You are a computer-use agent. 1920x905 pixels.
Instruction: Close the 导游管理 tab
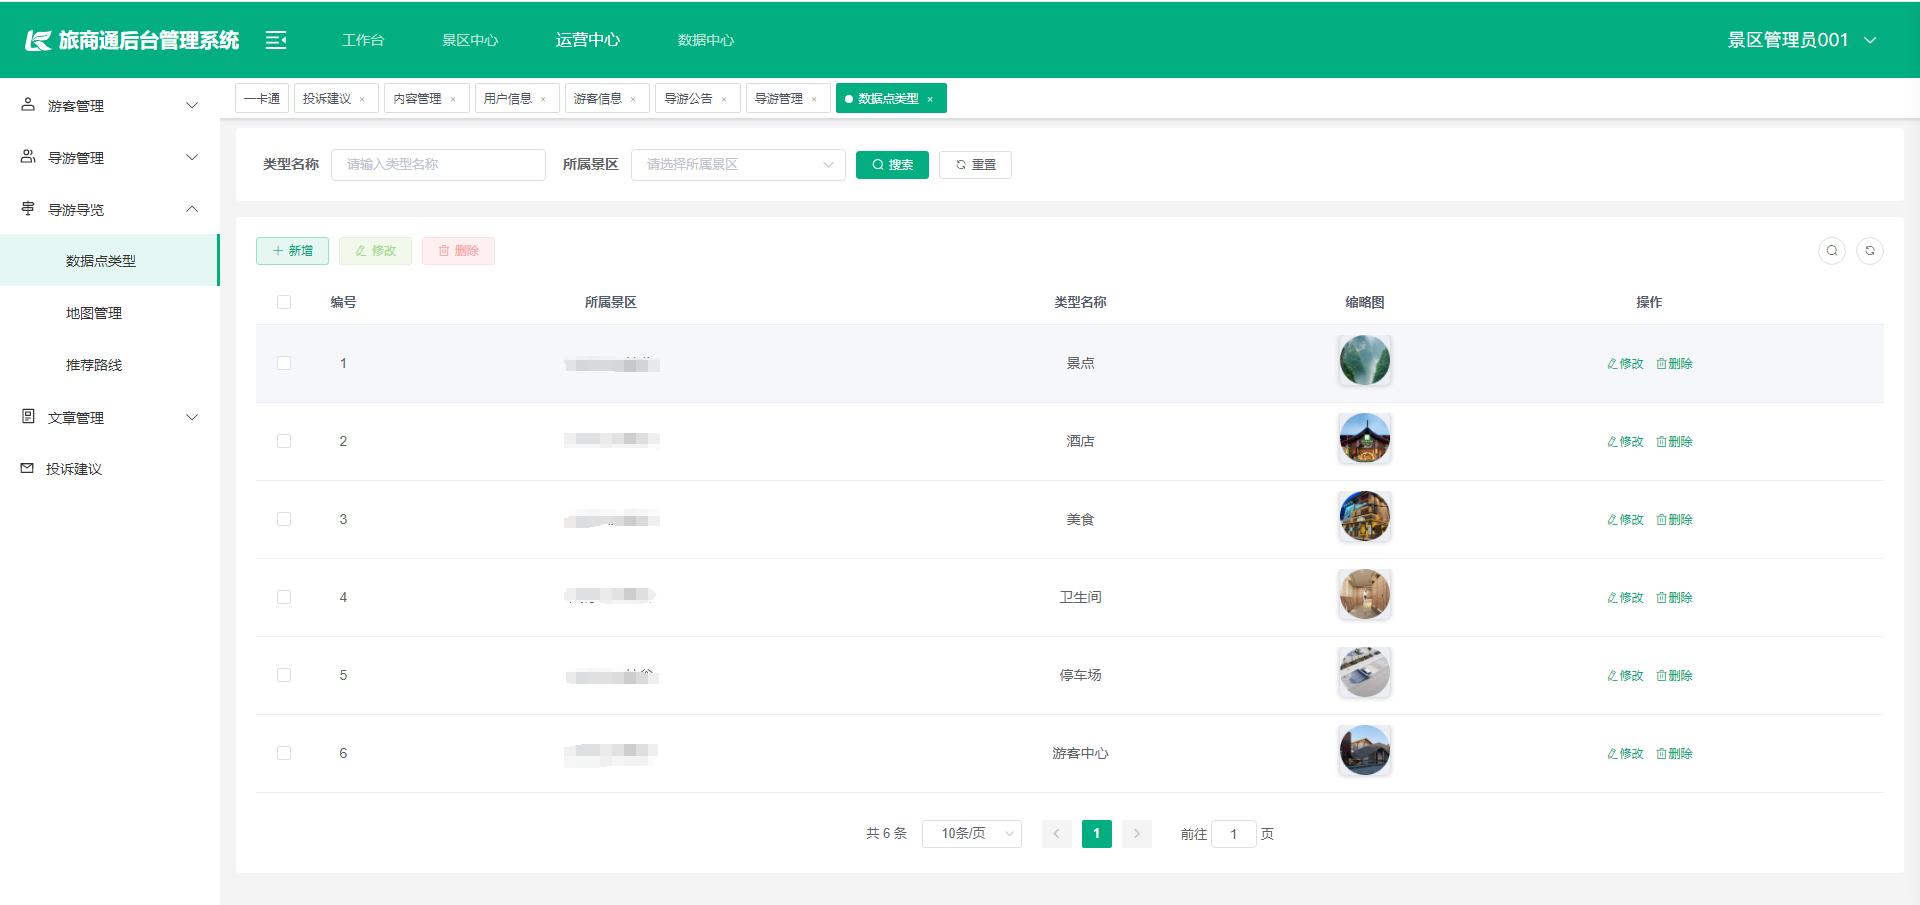pyautogui.click(x=814, y=99)
